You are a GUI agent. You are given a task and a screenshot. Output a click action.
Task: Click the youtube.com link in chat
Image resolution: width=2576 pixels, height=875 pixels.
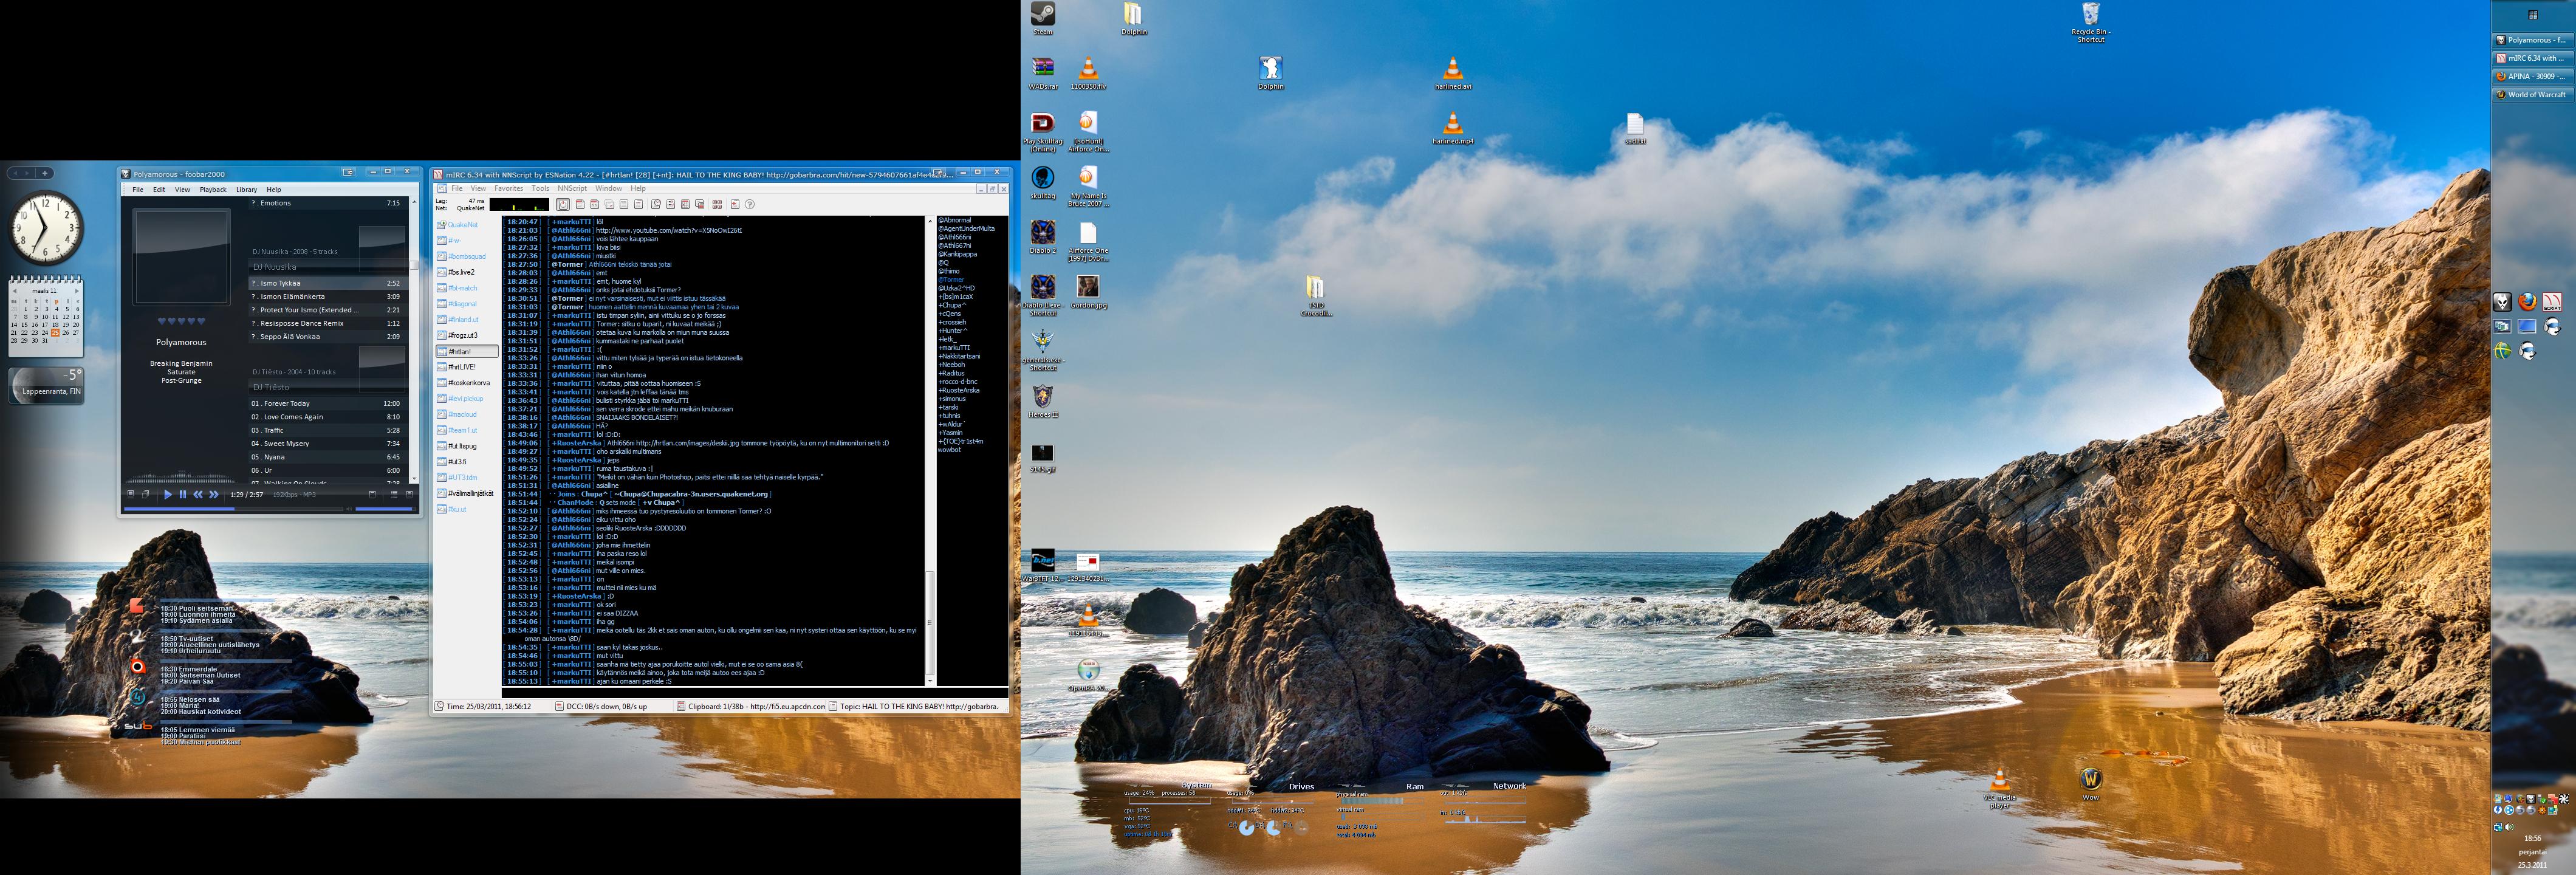click(x=668, y=230)
